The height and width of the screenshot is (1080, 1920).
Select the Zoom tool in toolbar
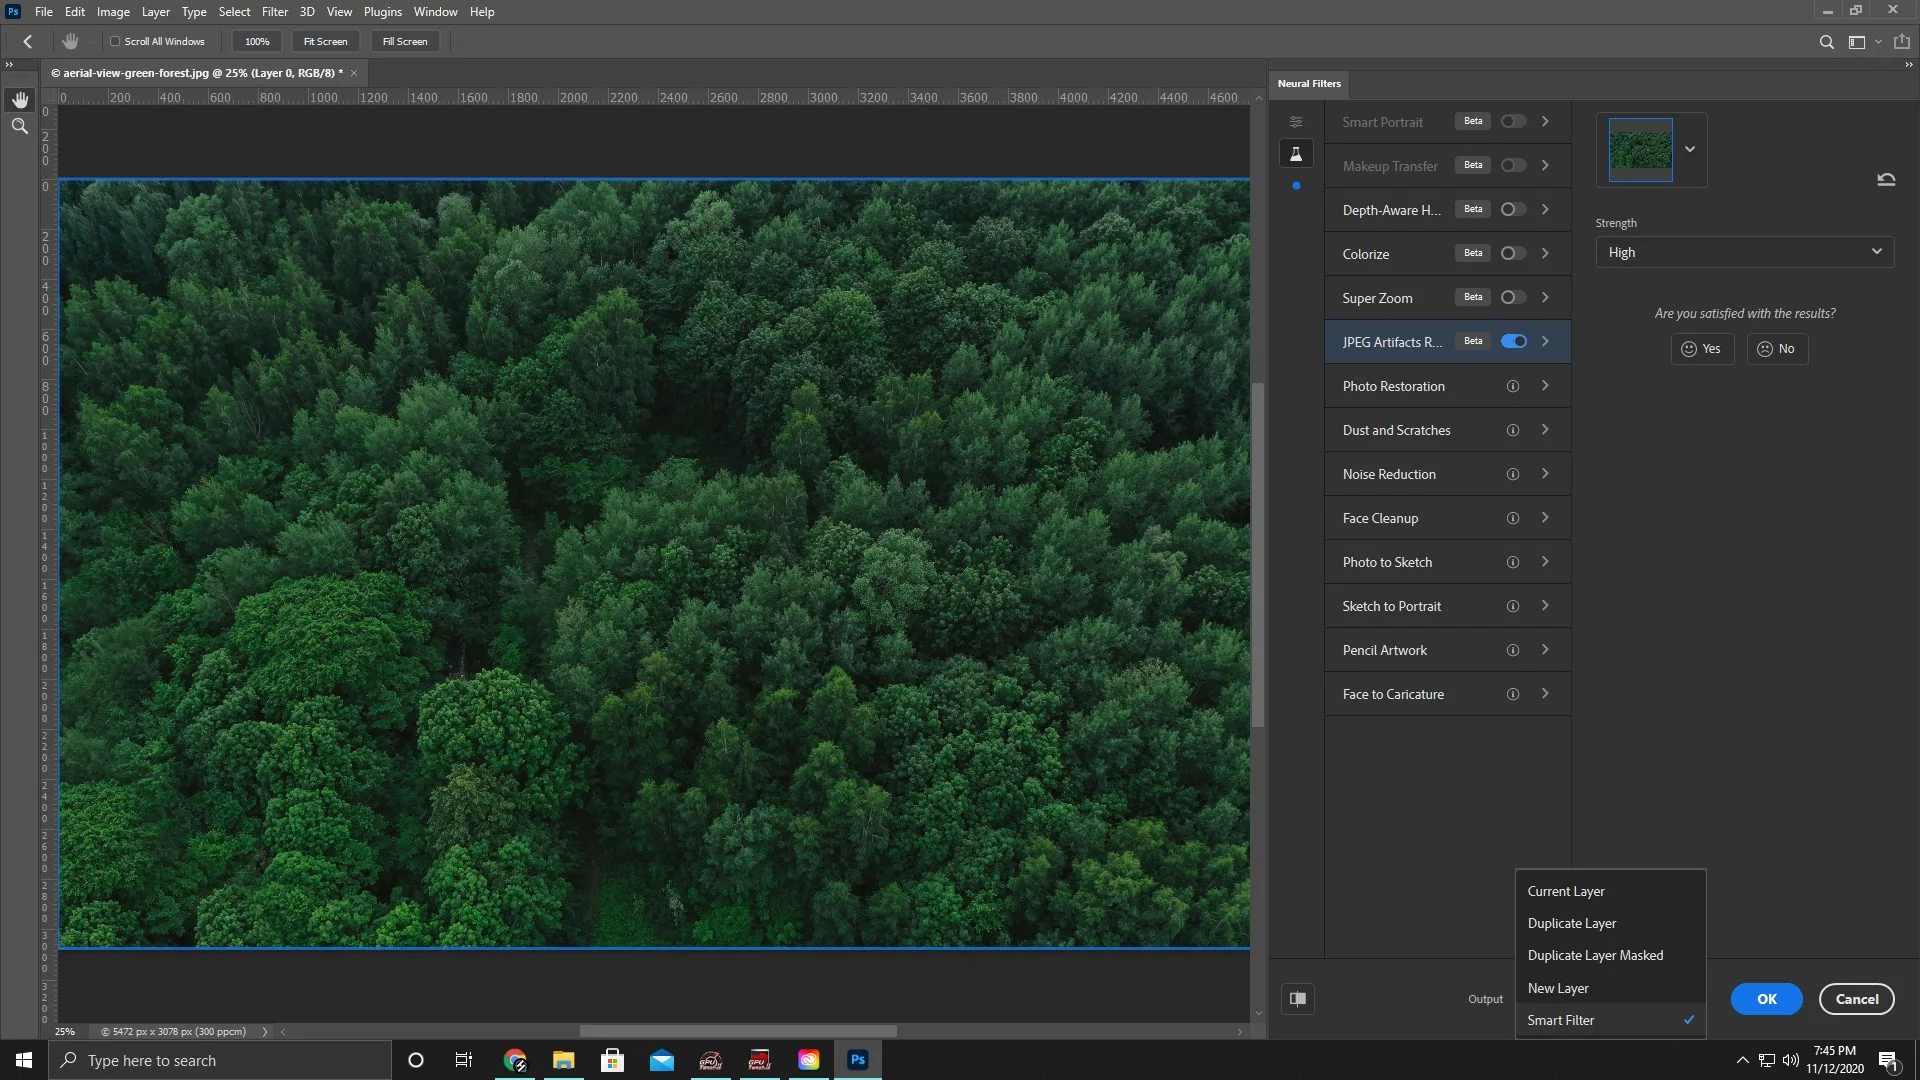tap(20, 127)
